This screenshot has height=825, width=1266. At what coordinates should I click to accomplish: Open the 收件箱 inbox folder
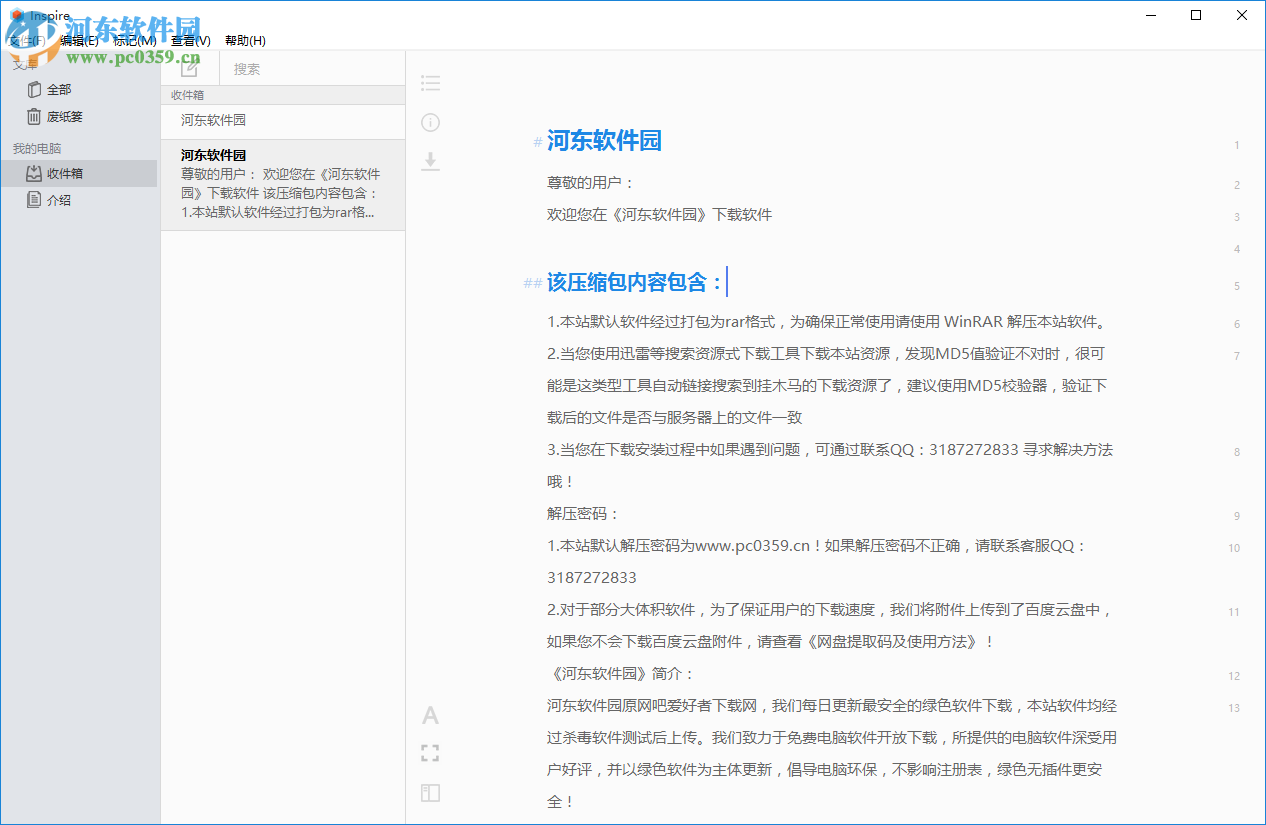64,174
